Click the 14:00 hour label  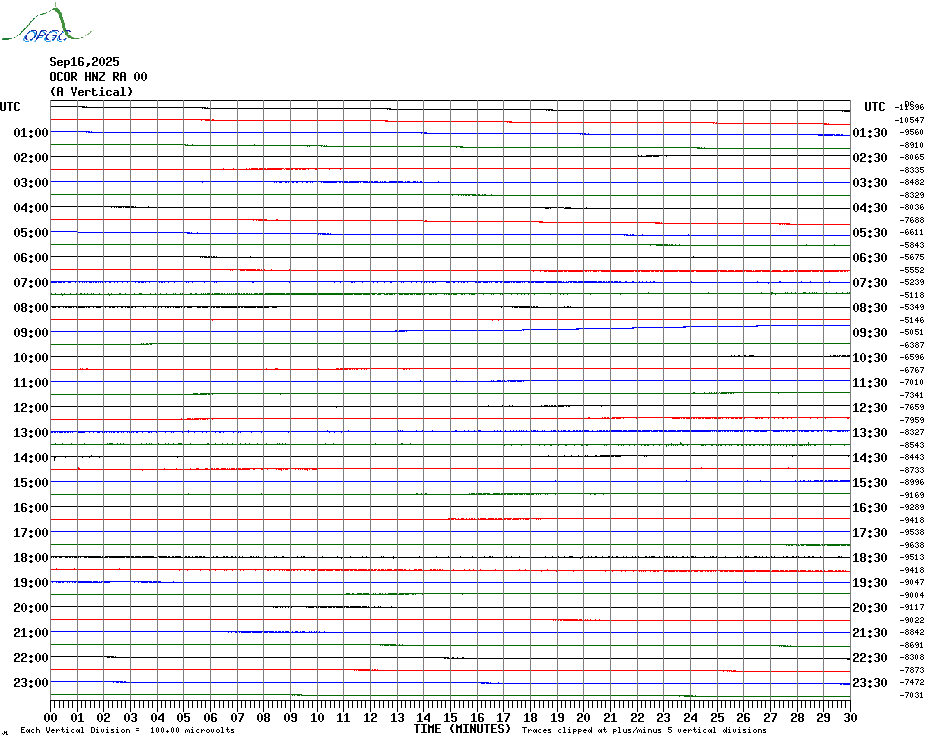31,457
